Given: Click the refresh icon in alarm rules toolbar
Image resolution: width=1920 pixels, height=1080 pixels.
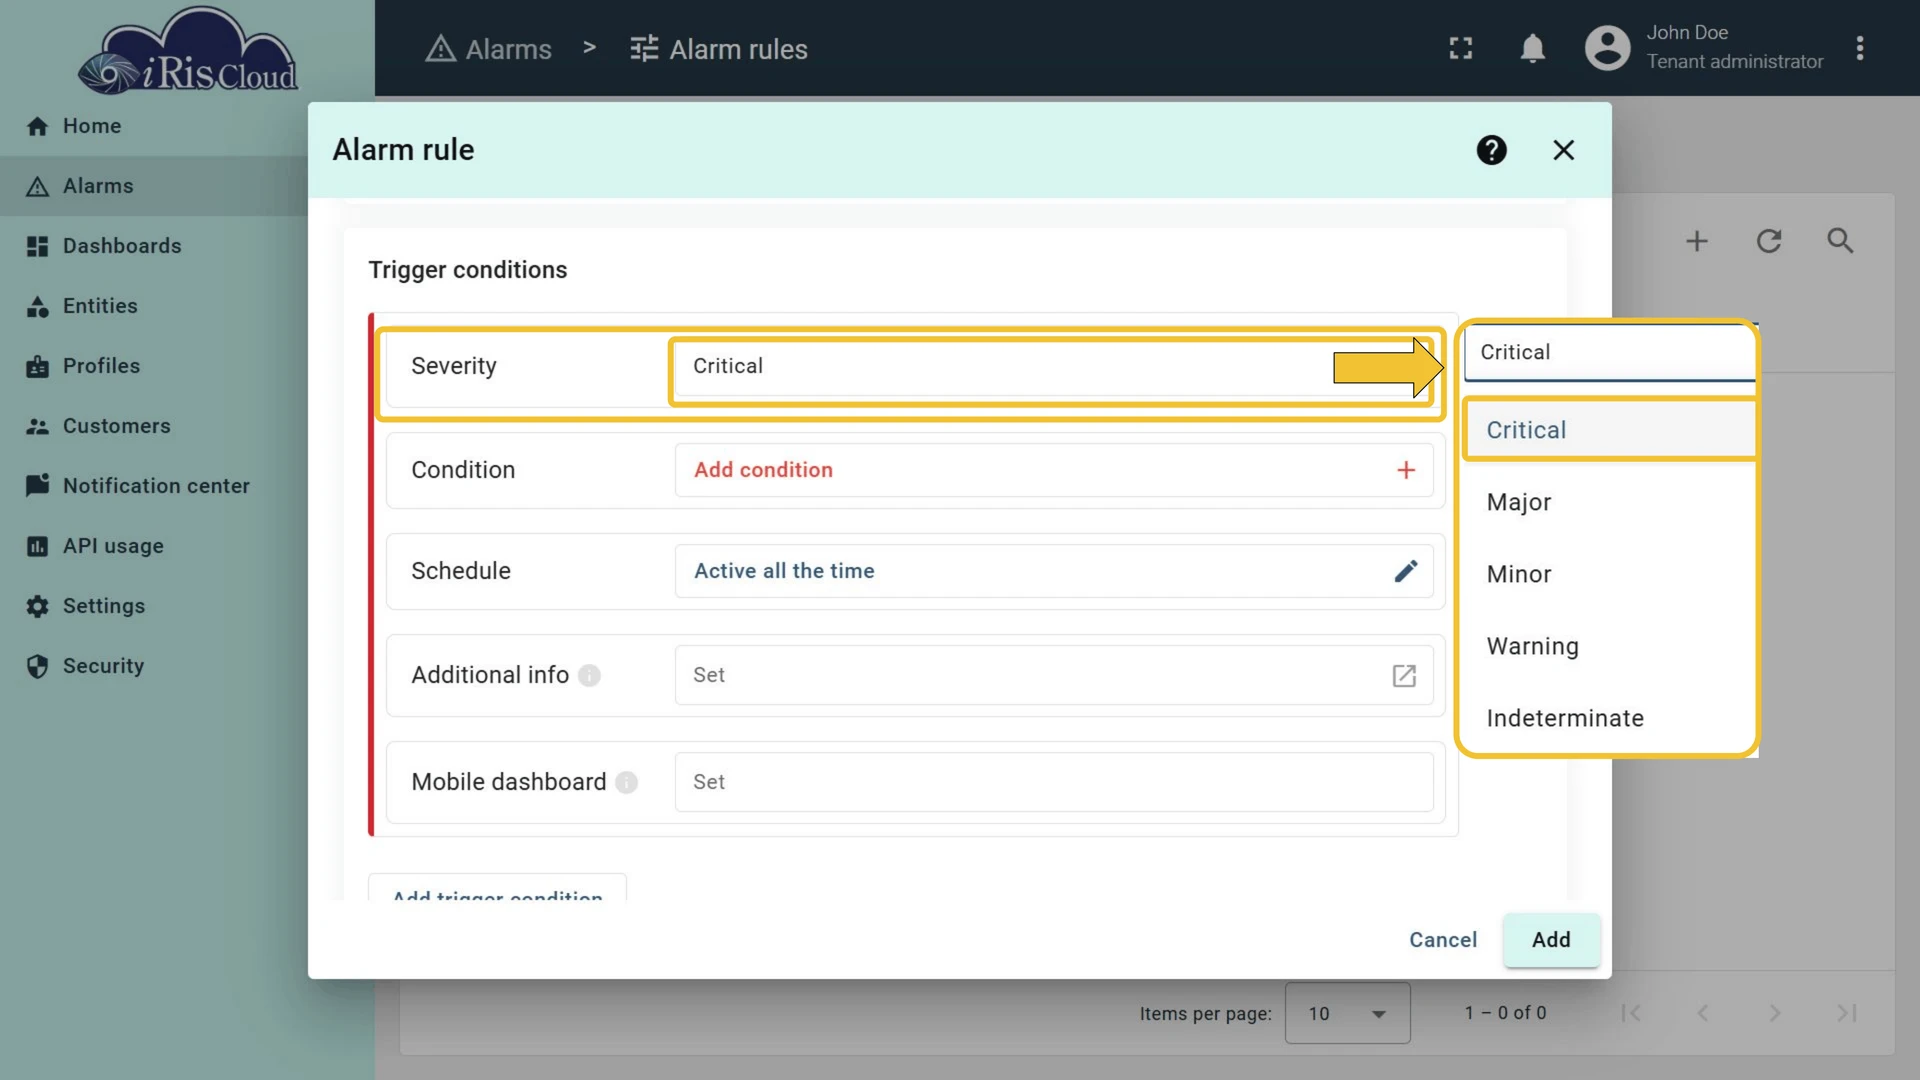Looking at the screenshot, I should [x=1769, y=241].
